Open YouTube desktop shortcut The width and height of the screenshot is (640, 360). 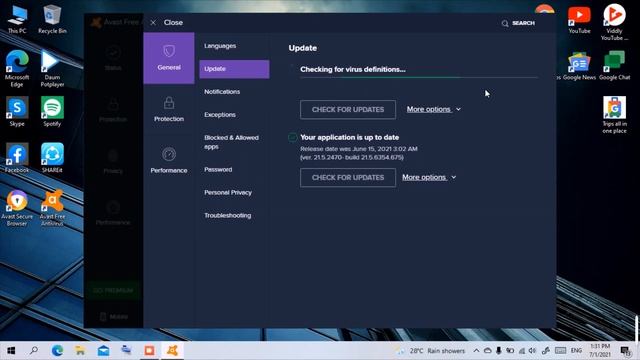point(579,20)
